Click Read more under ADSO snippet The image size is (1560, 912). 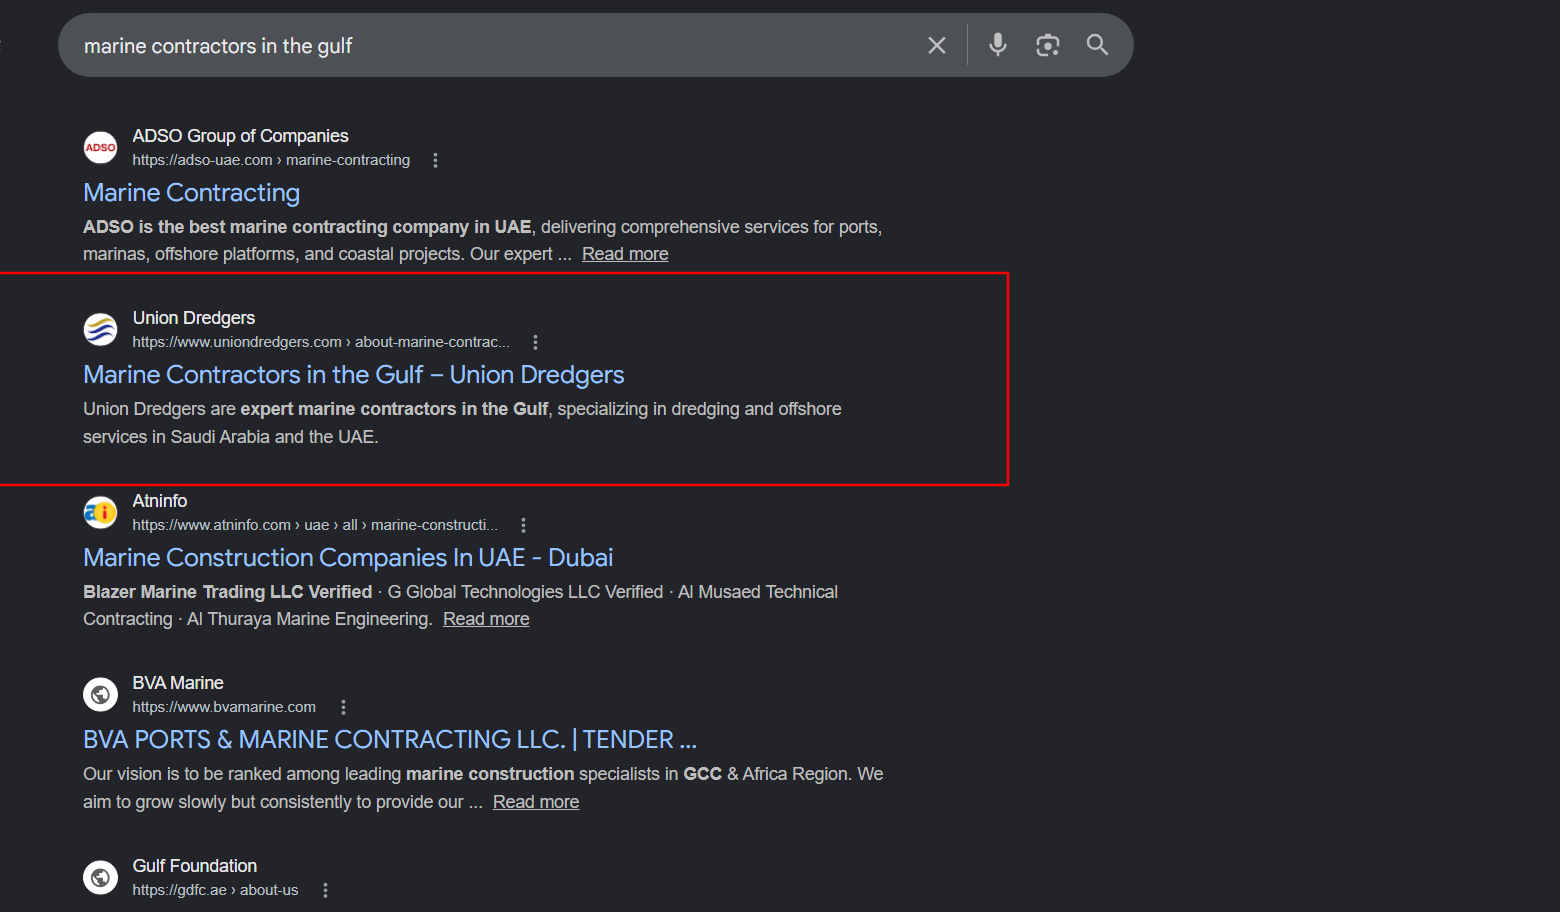[625, 254]
